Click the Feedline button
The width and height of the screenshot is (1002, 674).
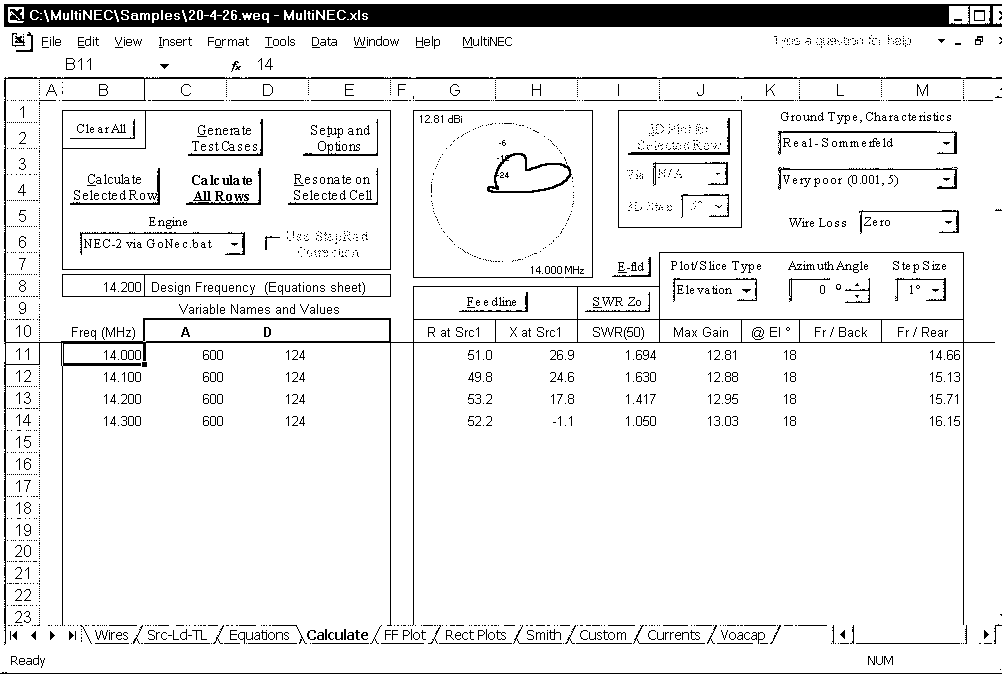tap(491, 302)
